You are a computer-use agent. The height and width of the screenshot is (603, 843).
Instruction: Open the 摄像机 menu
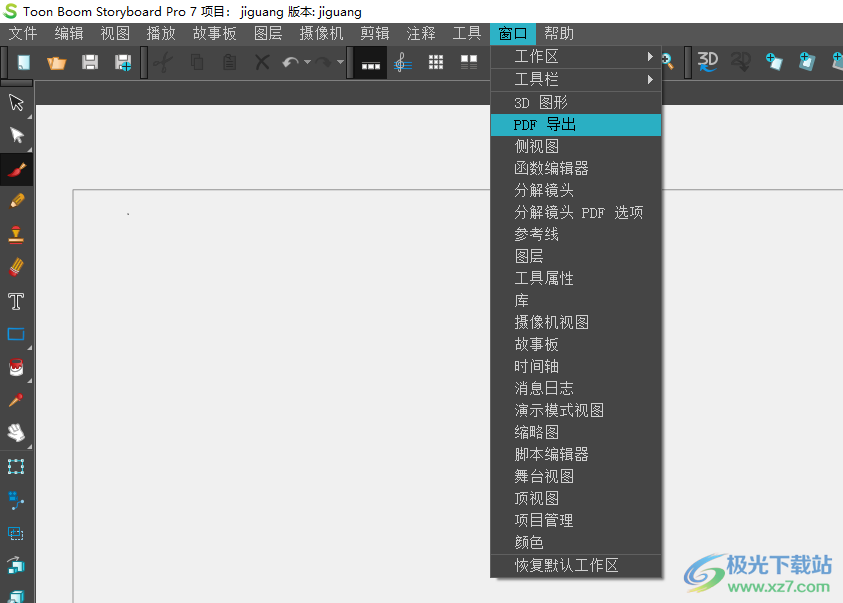[322, 34]
